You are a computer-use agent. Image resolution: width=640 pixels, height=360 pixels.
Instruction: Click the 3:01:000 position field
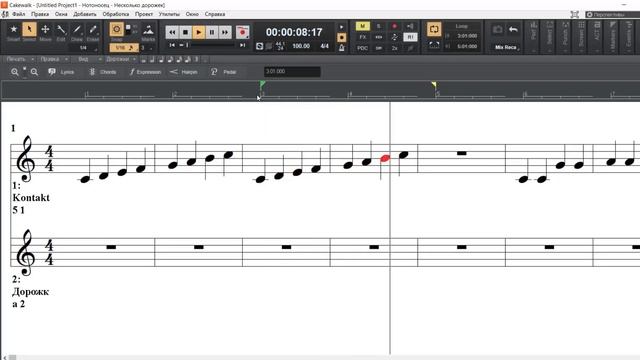coord(292,71)
